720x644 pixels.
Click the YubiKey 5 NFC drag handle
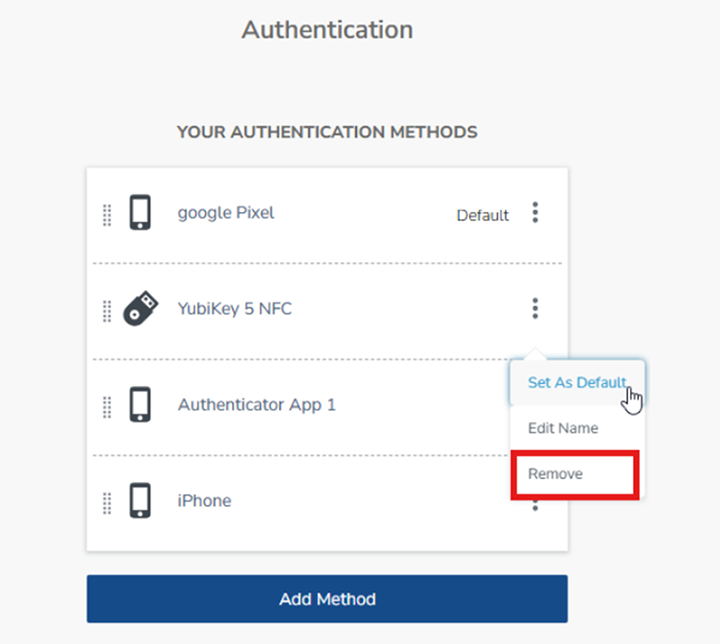tap(107, 310)
